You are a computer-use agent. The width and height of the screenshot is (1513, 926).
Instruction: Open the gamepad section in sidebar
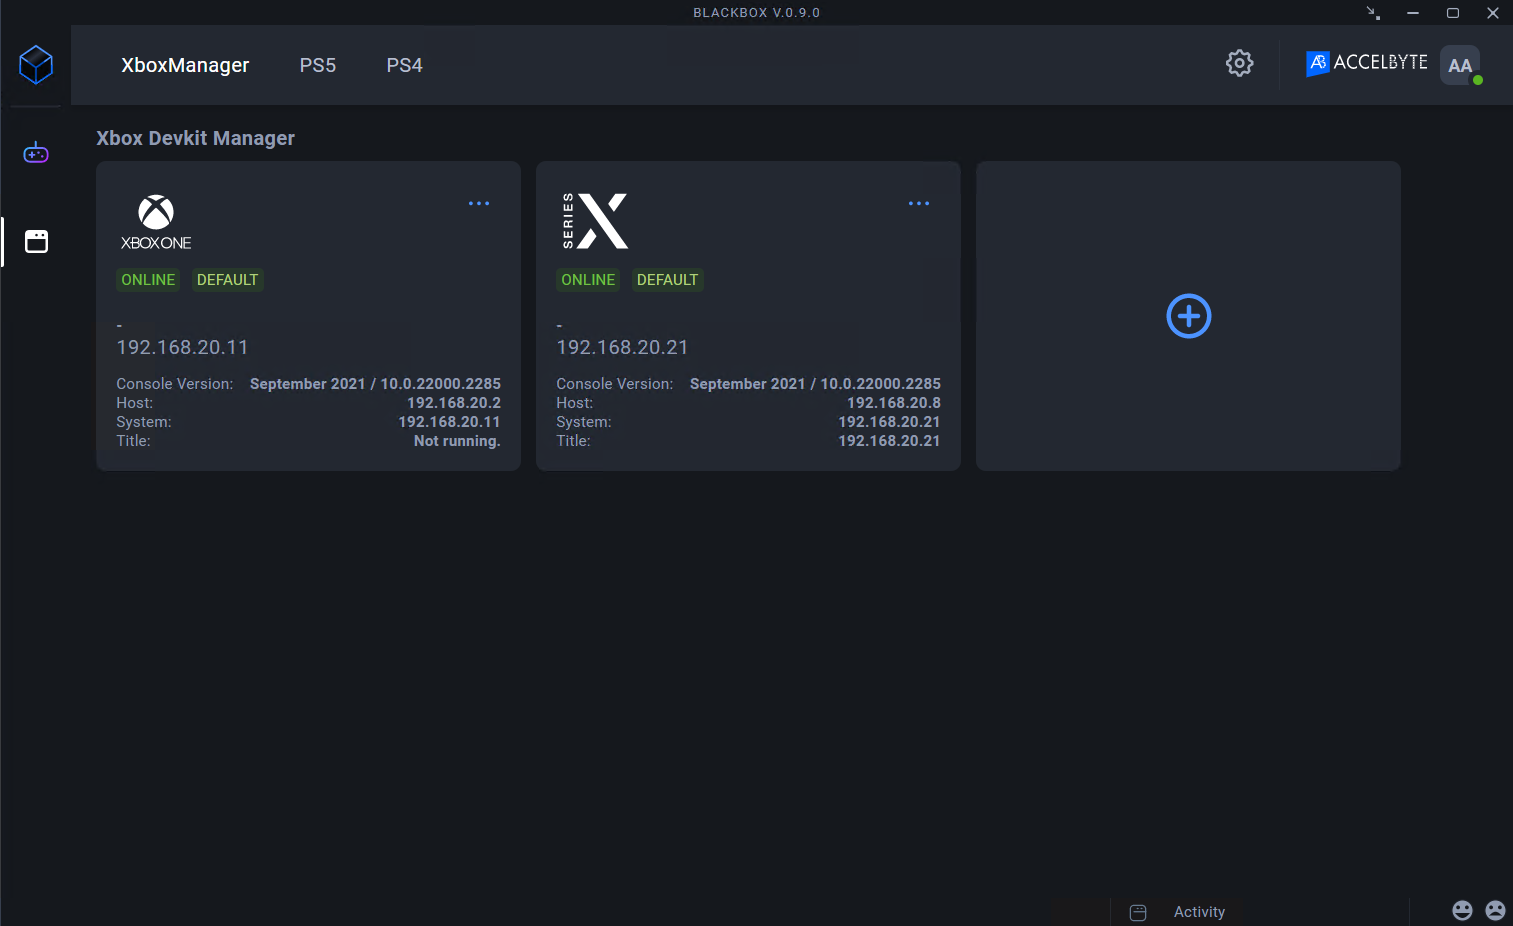(x=36, y=153)
